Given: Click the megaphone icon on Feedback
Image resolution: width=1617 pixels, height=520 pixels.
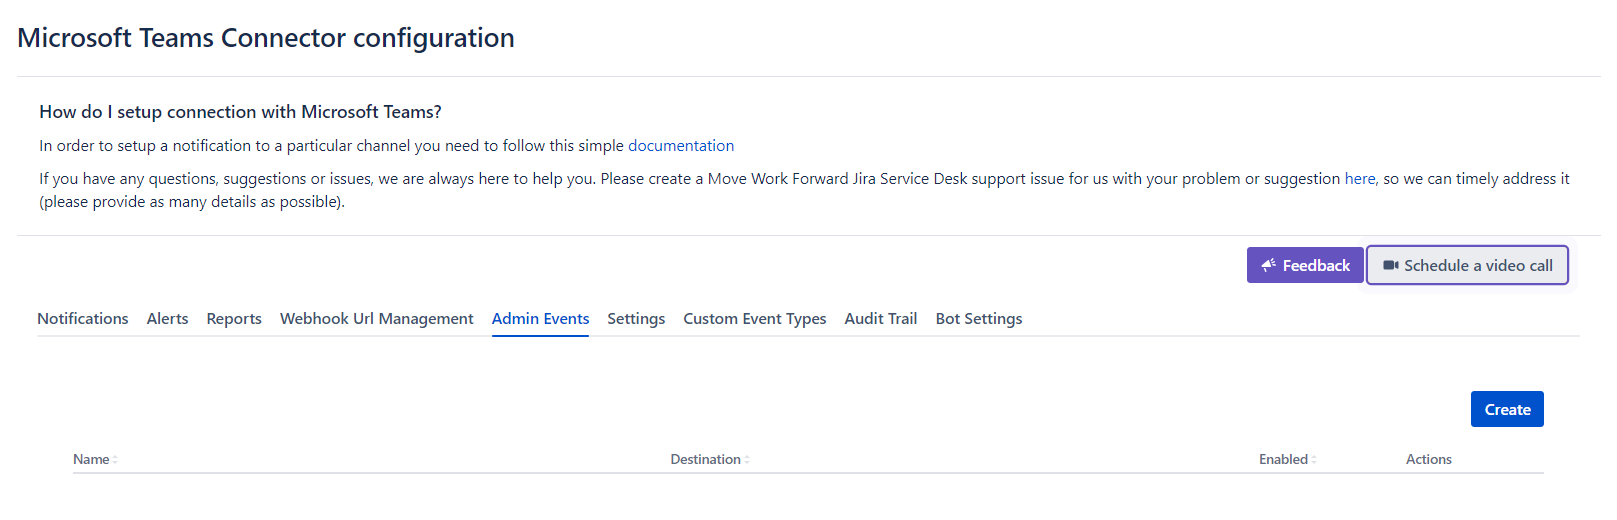Looking at the screenshot, I should tap(1268, 265).
